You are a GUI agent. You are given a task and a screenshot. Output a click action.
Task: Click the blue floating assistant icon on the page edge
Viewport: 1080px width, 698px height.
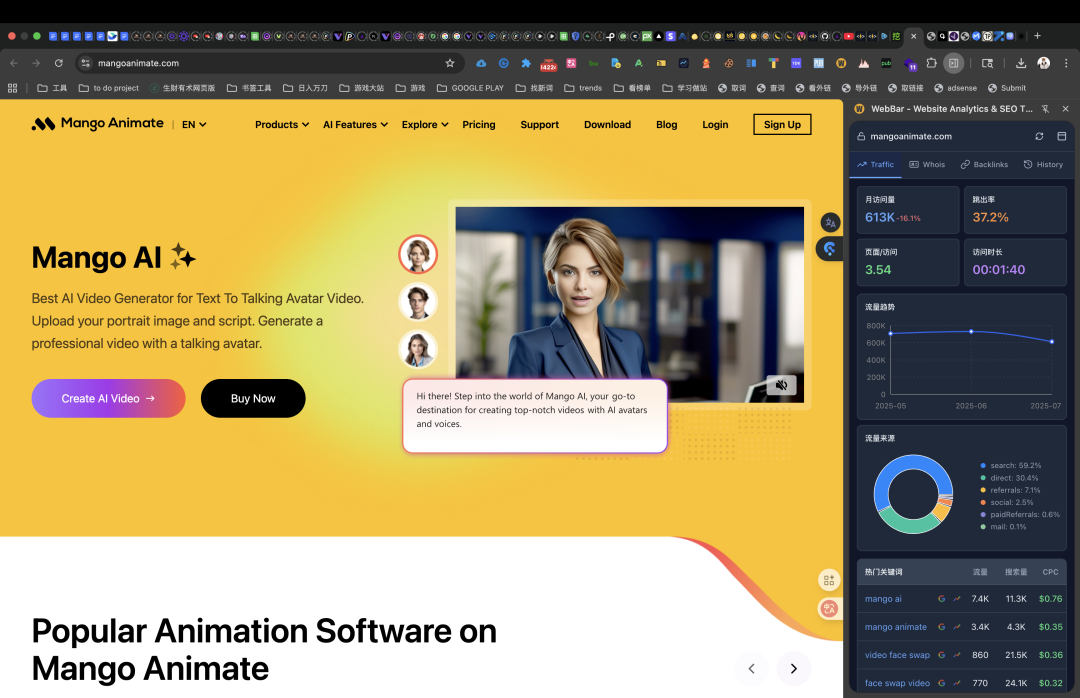pos(829,249)
